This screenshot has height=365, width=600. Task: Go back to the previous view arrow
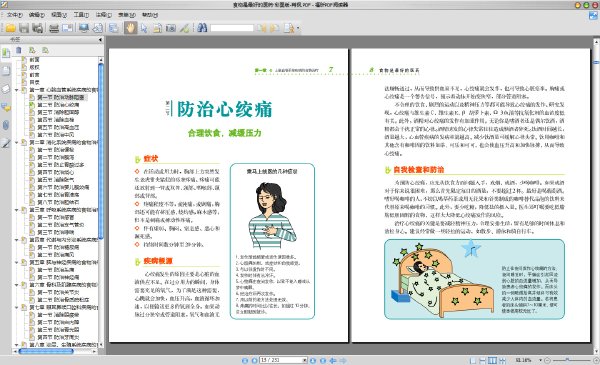pos(333,360)
